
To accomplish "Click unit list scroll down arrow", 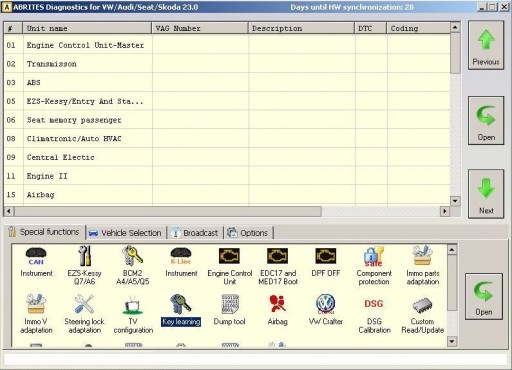I will click(x=455, y=201).
